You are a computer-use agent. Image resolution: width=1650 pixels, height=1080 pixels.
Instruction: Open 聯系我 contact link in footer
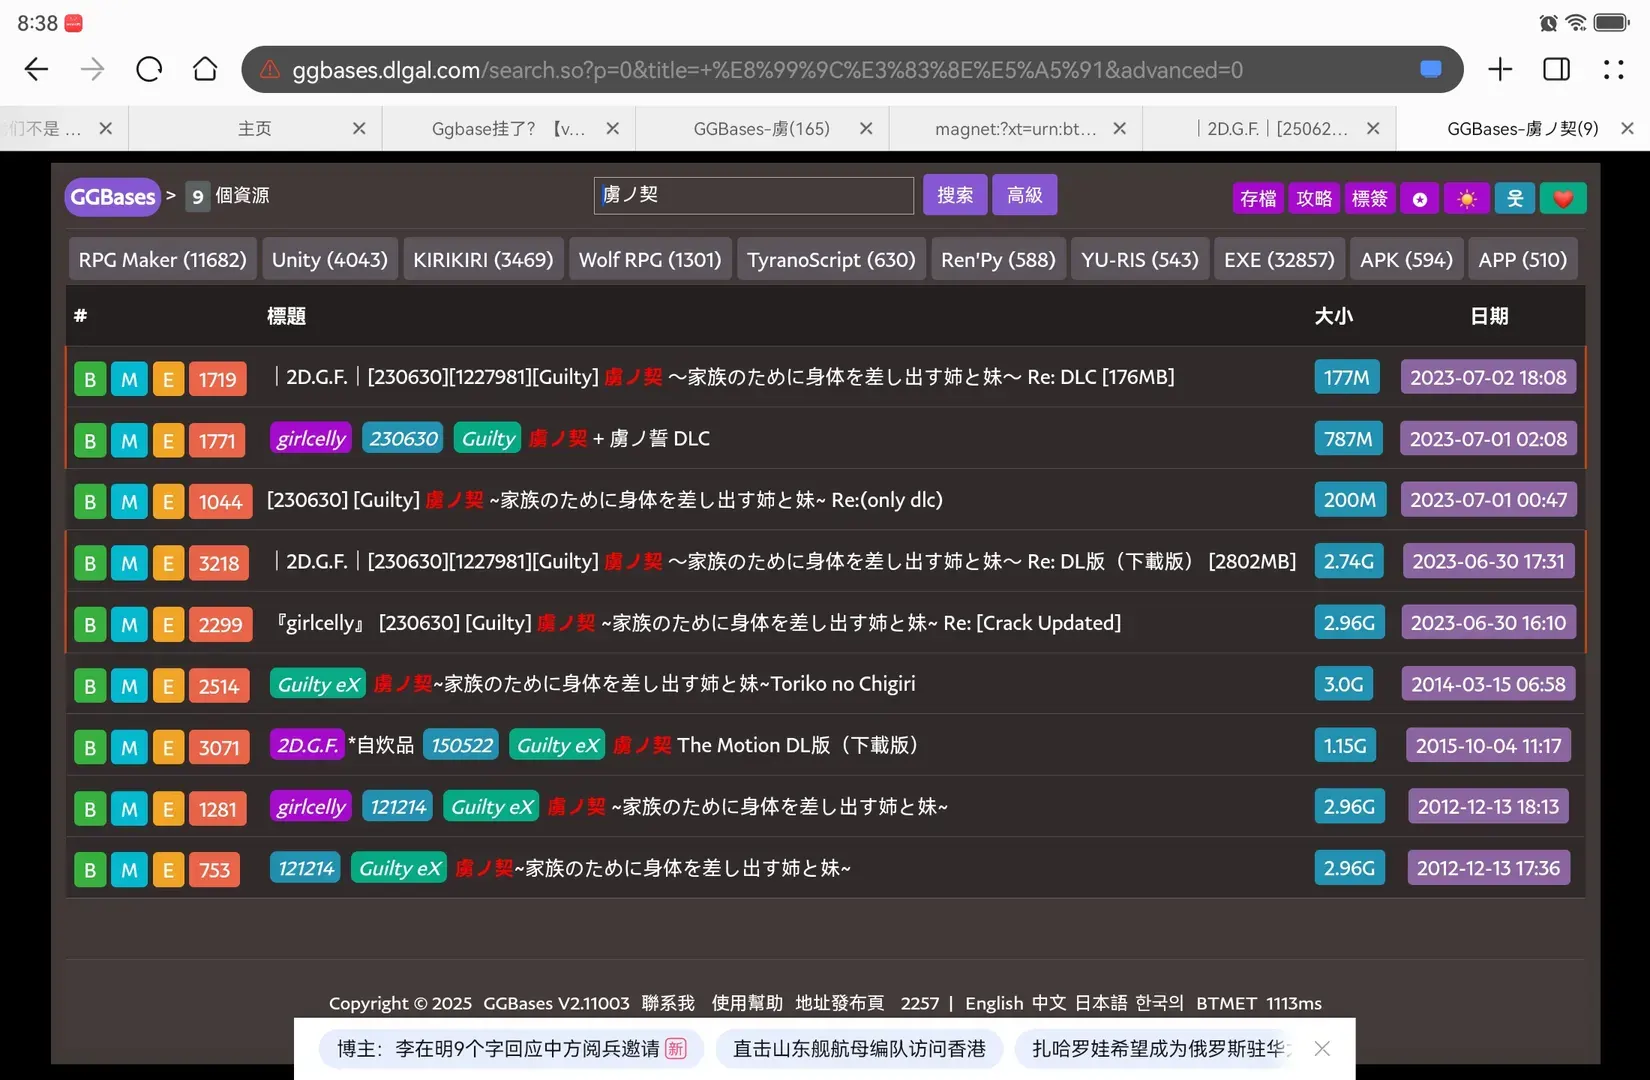pos(668,1003)
